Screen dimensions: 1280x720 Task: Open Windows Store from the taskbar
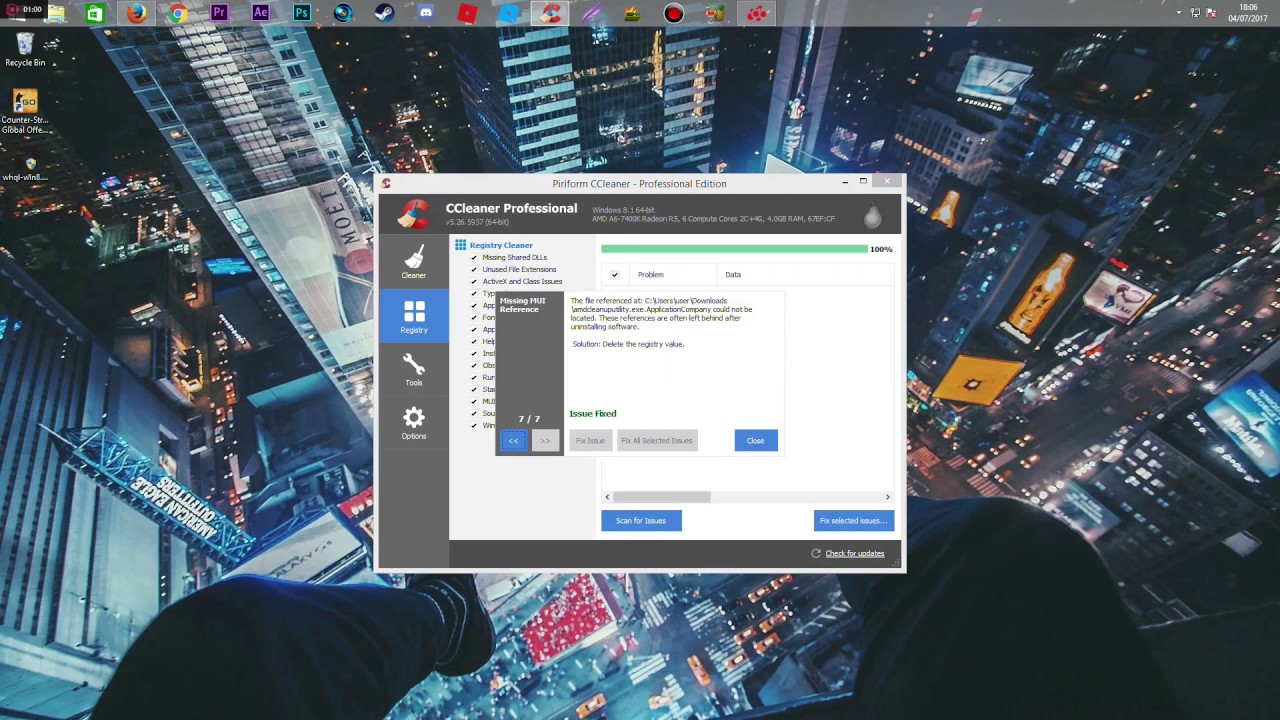(95, 14)
